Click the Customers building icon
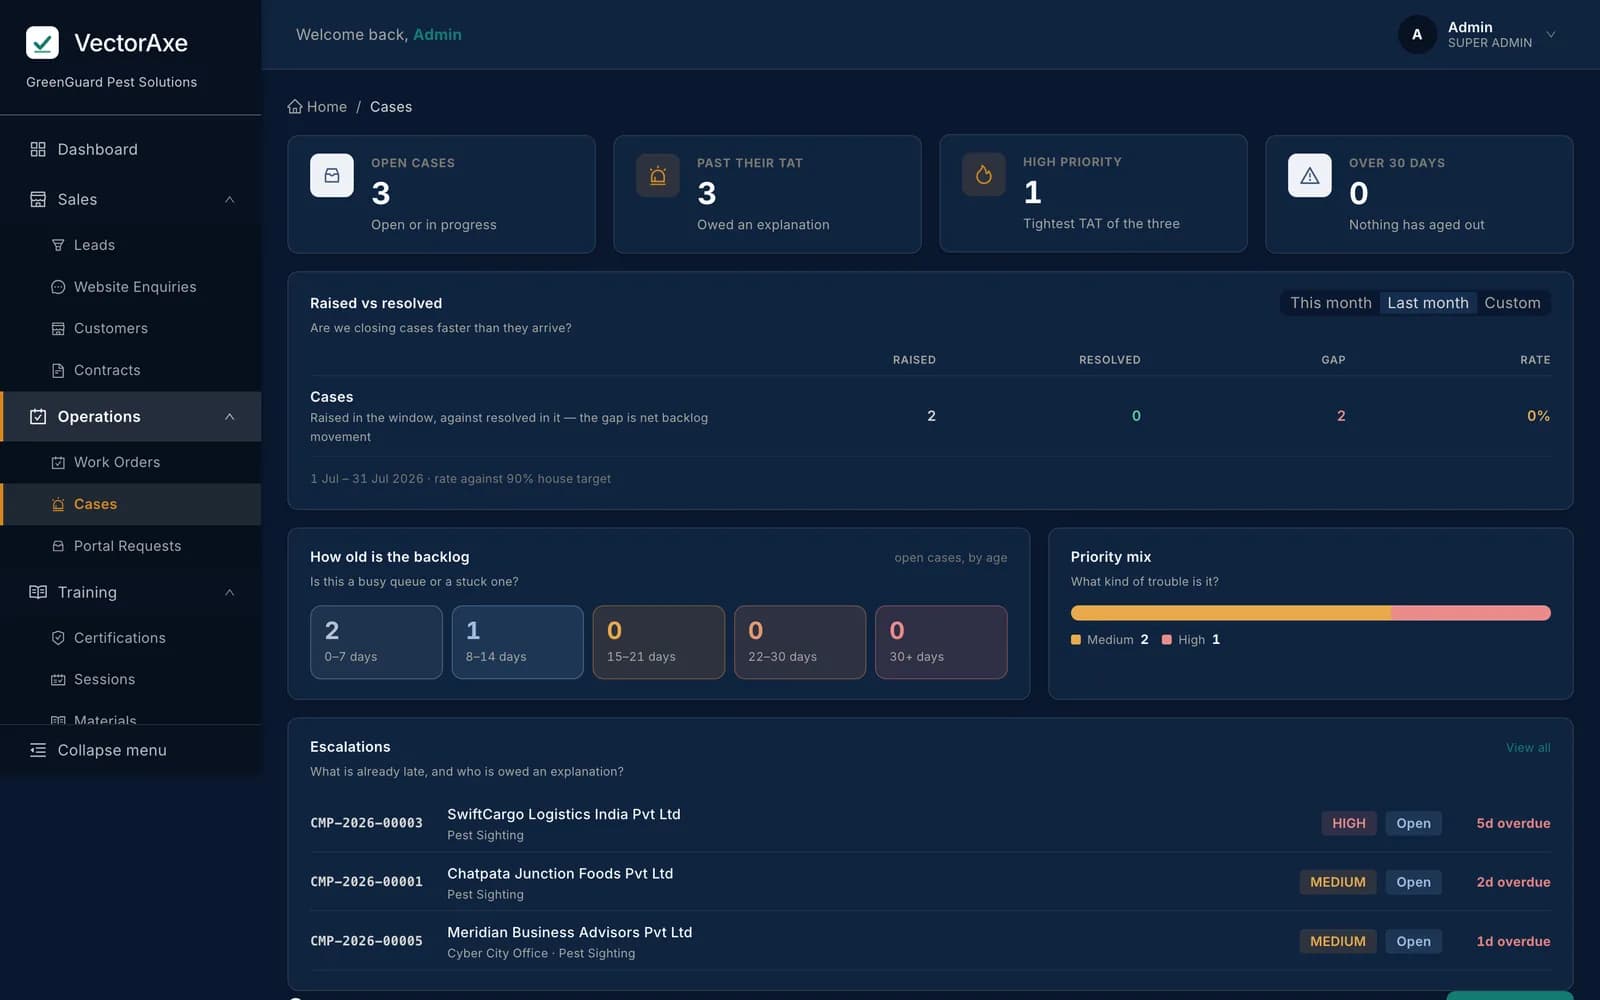 pyautogui.click(x=58, y=328)
